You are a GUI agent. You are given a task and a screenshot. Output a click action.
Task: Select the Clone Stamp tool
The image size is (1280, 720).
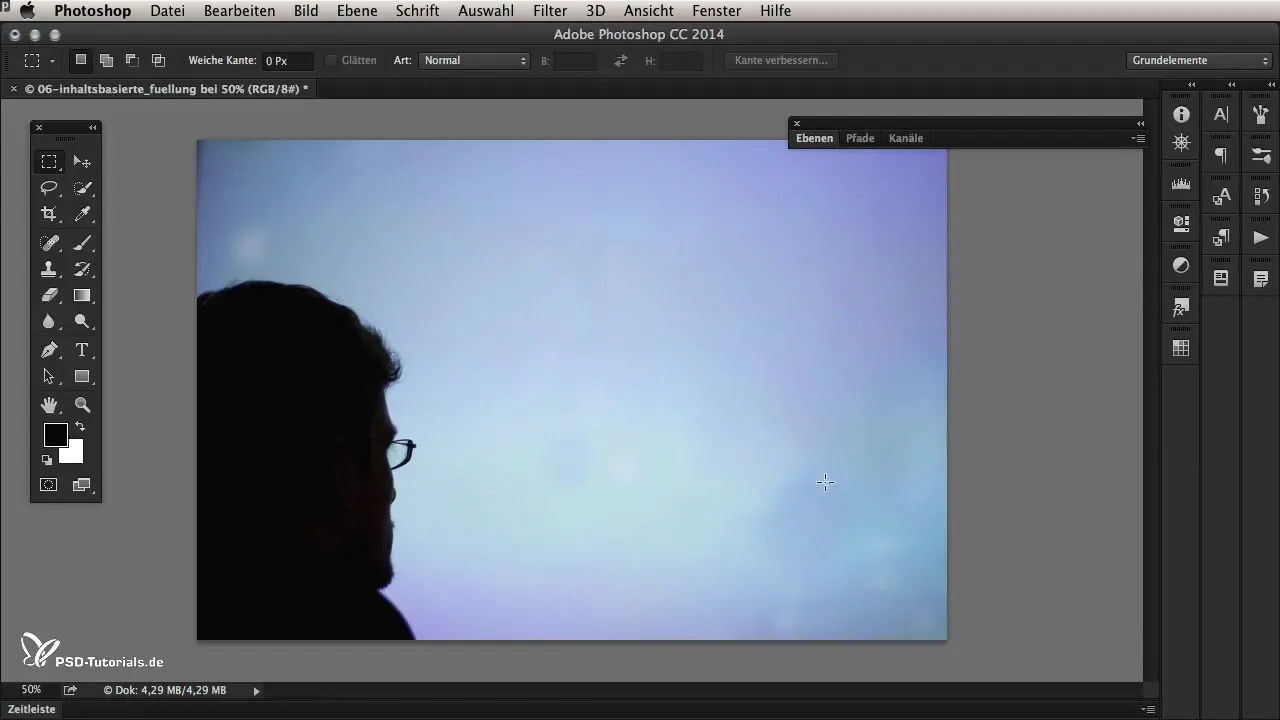click(x=48, y=269)
